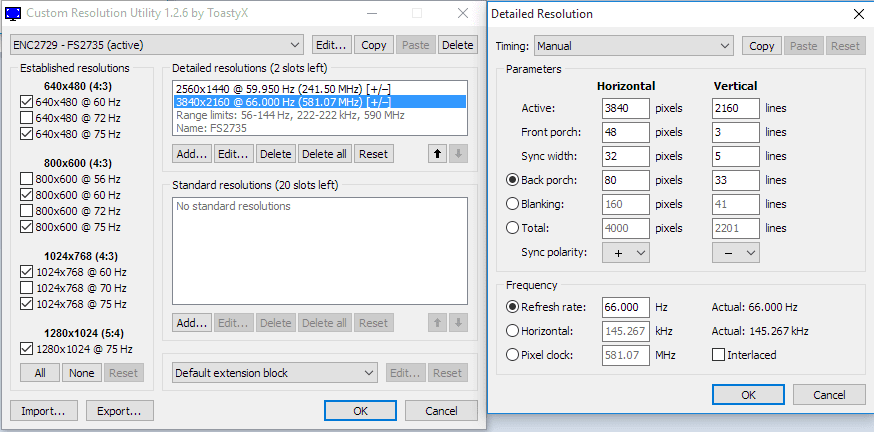Click the Standard resolutions empty list box
This screenshot has width=874, height=432.
click(x=319, y=251)
